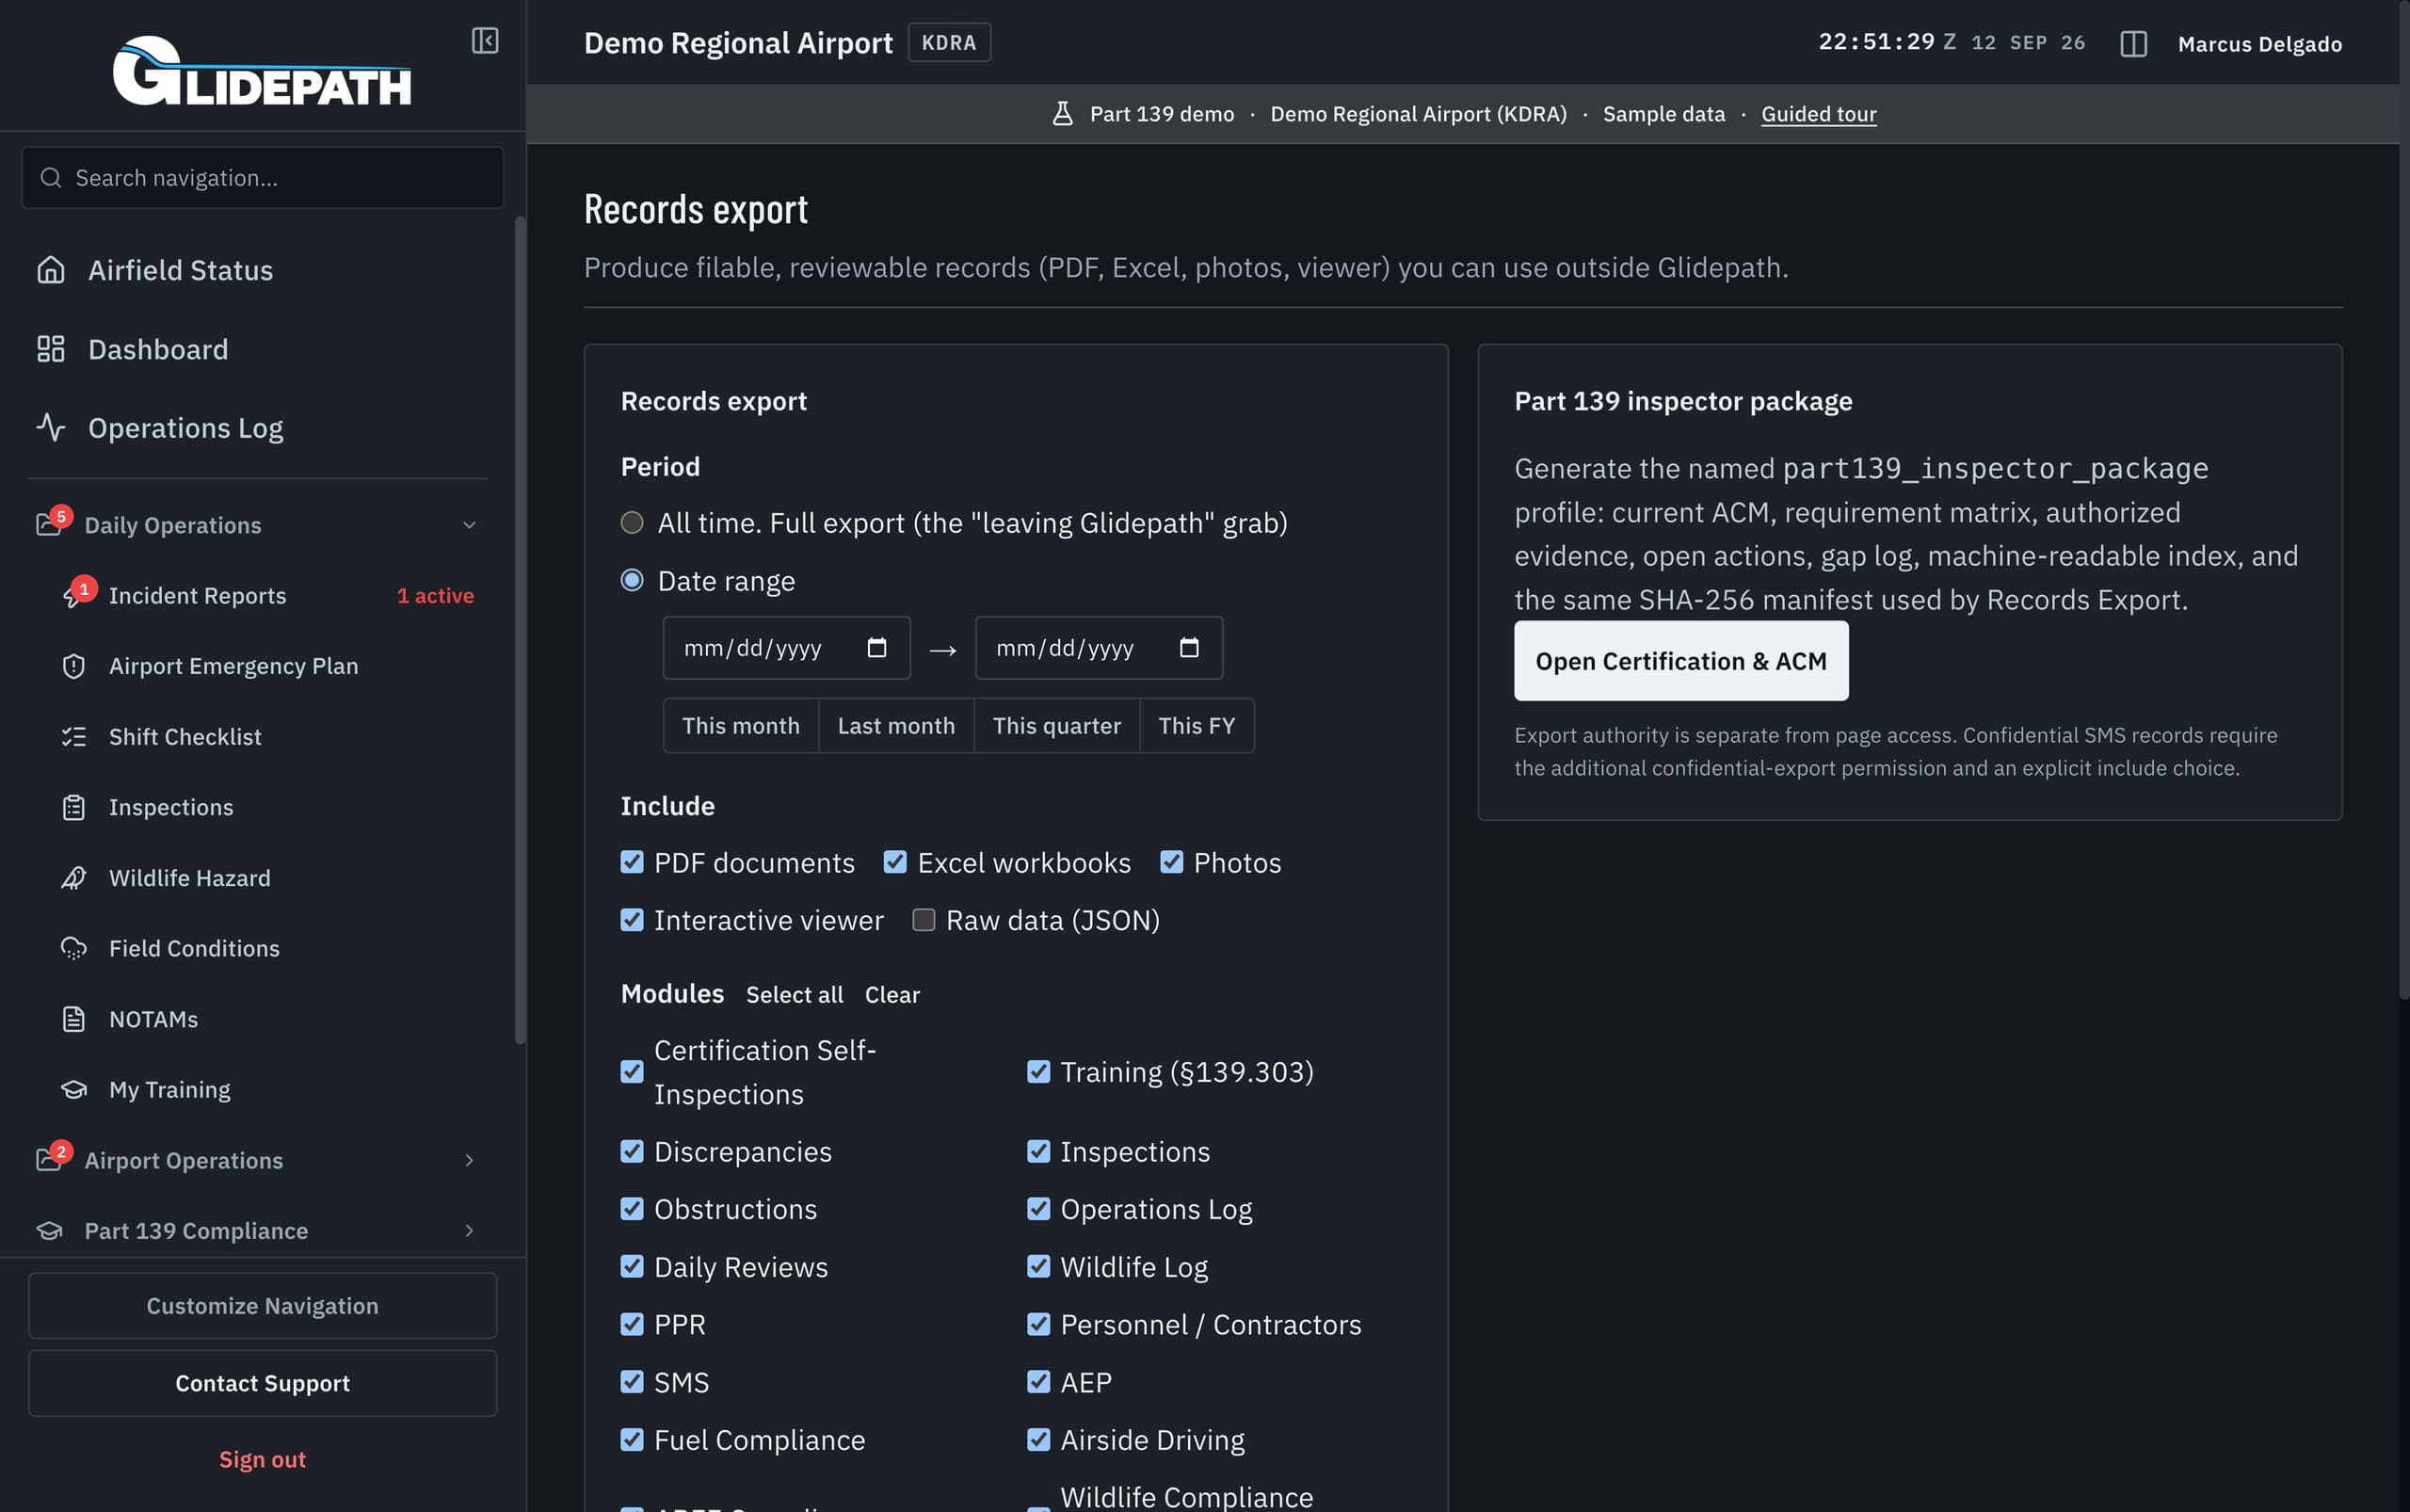Viewport: 2410px width, 1512px height.
Task: Click Sign out in the sidebar
Action: click(262, 1460)
